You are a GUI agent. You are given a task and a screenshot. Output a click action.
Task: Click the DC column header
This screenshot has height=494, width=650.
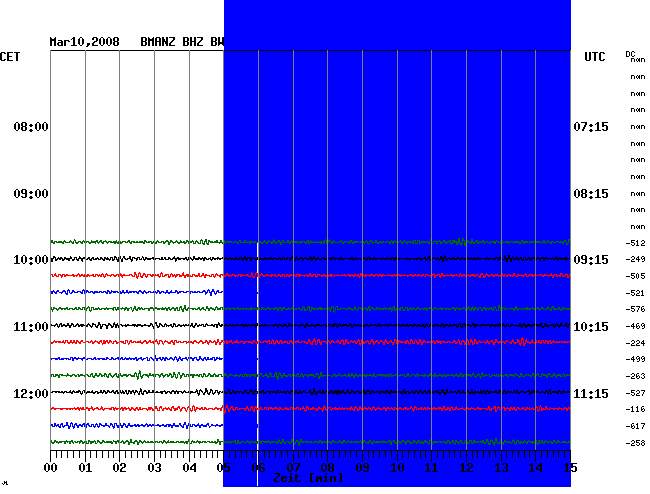(630, 54)
